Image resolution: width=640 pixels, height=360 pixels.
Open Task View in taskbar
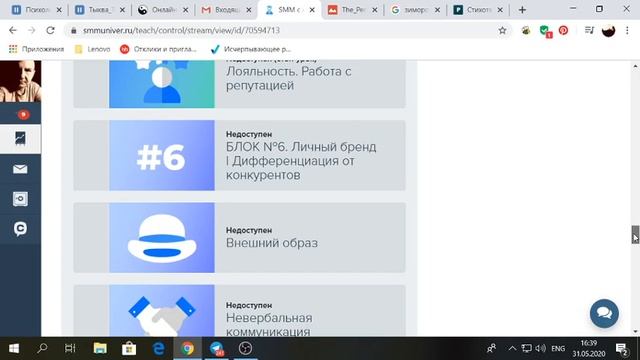click(70, 349)
